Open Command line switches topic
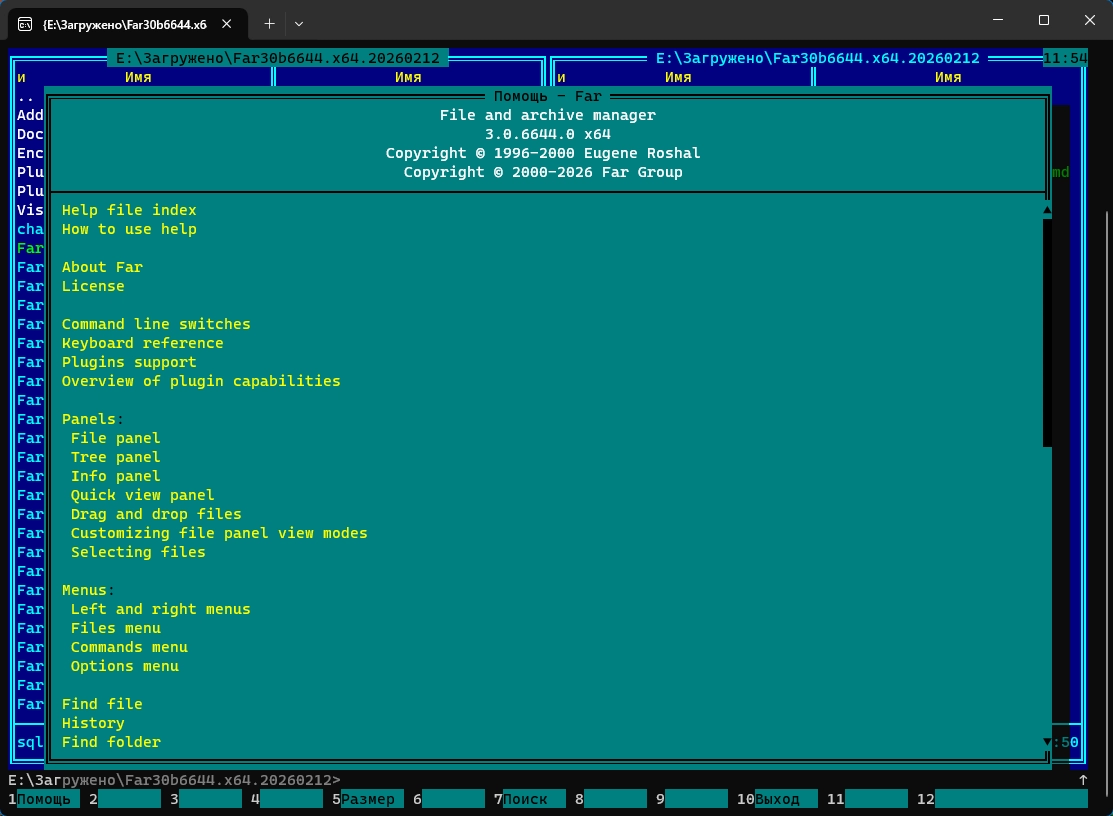1113x816 pixels. point(156,324)
